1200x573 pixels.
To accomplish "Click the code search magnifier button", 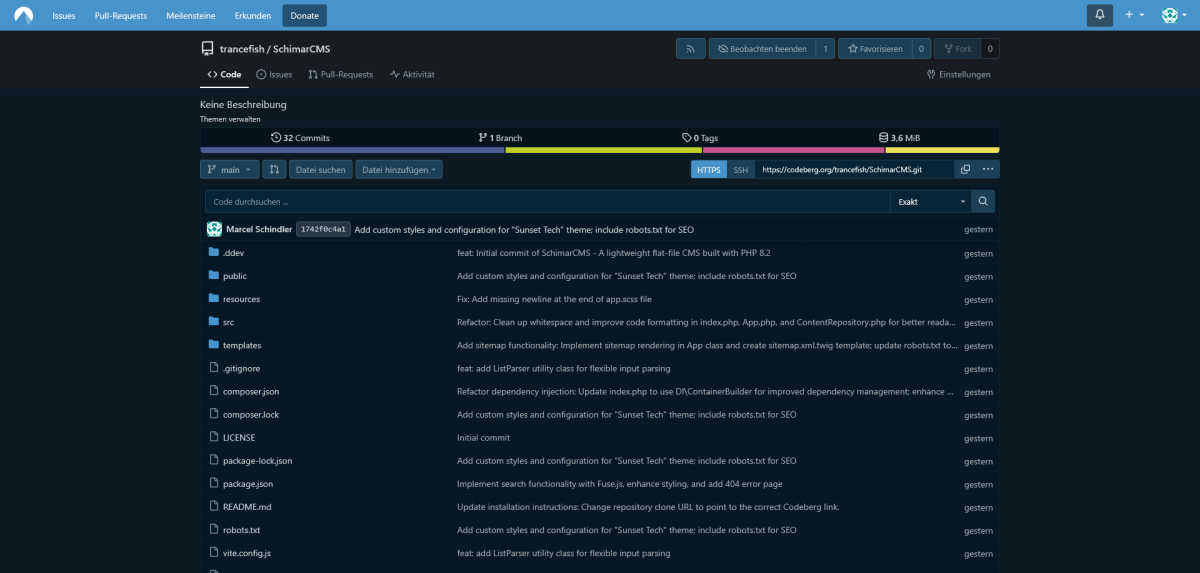I will pos(983,201).
